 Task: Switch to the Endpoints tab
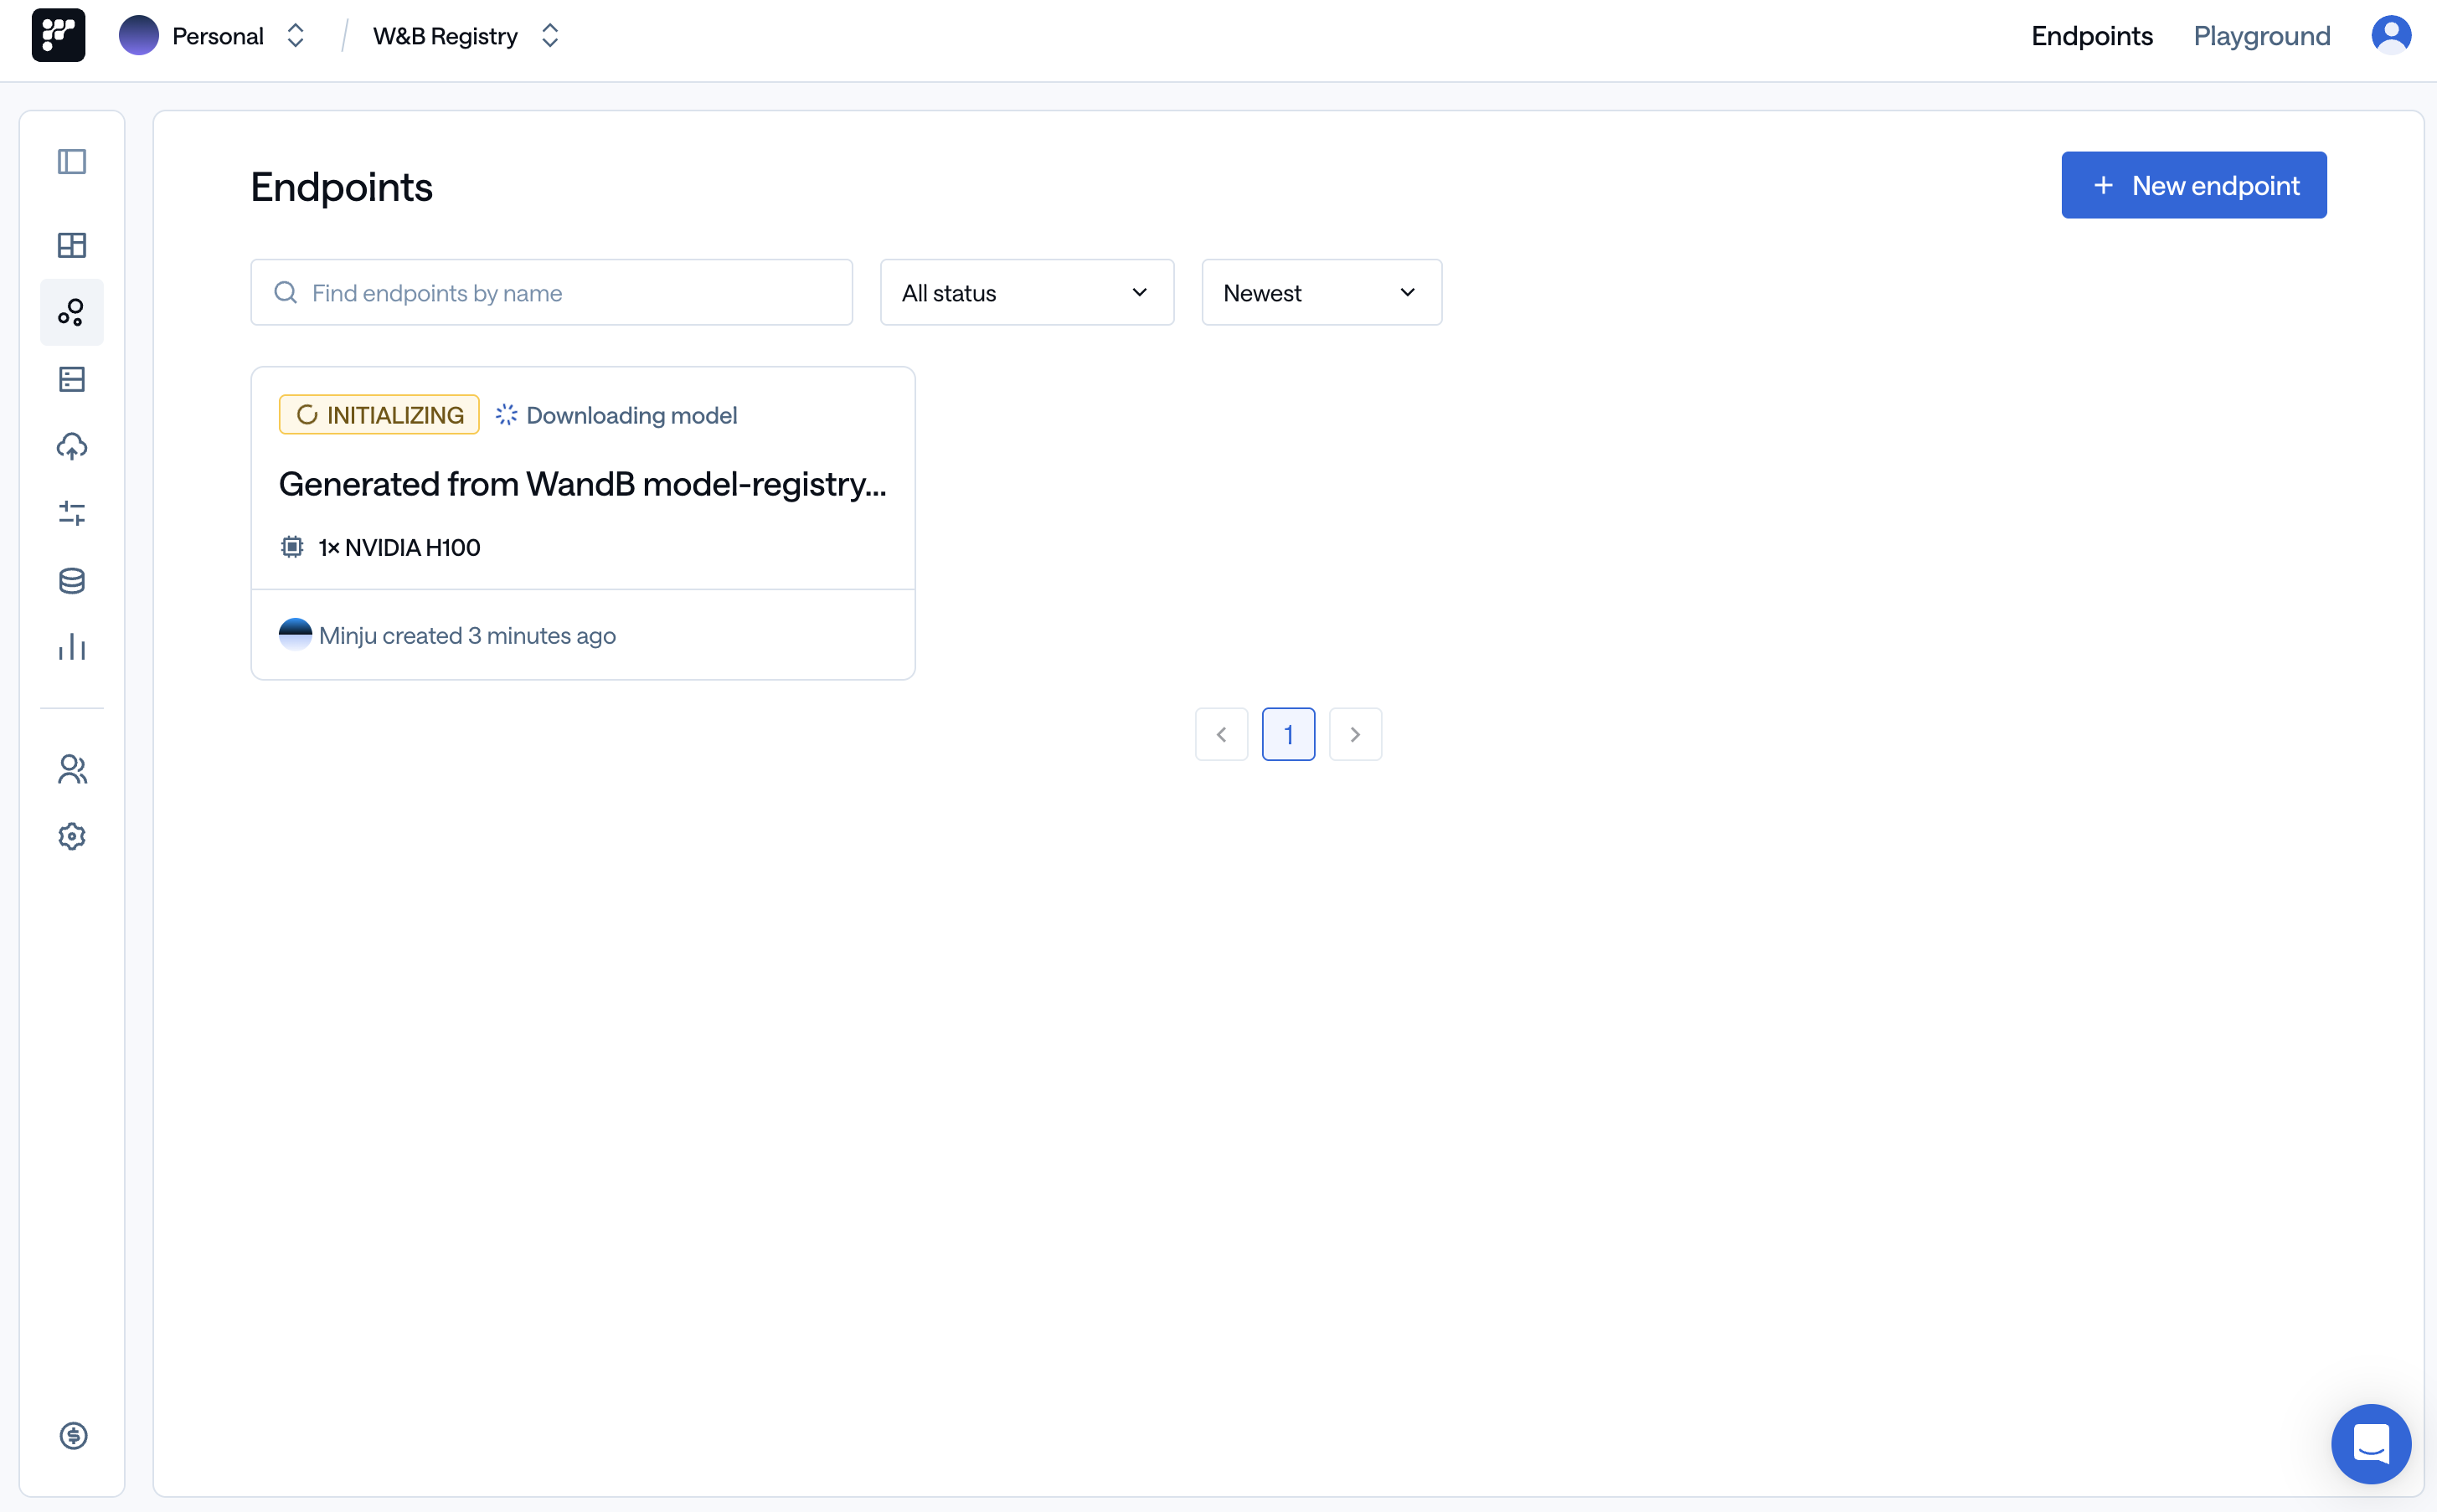(2090, 35)
